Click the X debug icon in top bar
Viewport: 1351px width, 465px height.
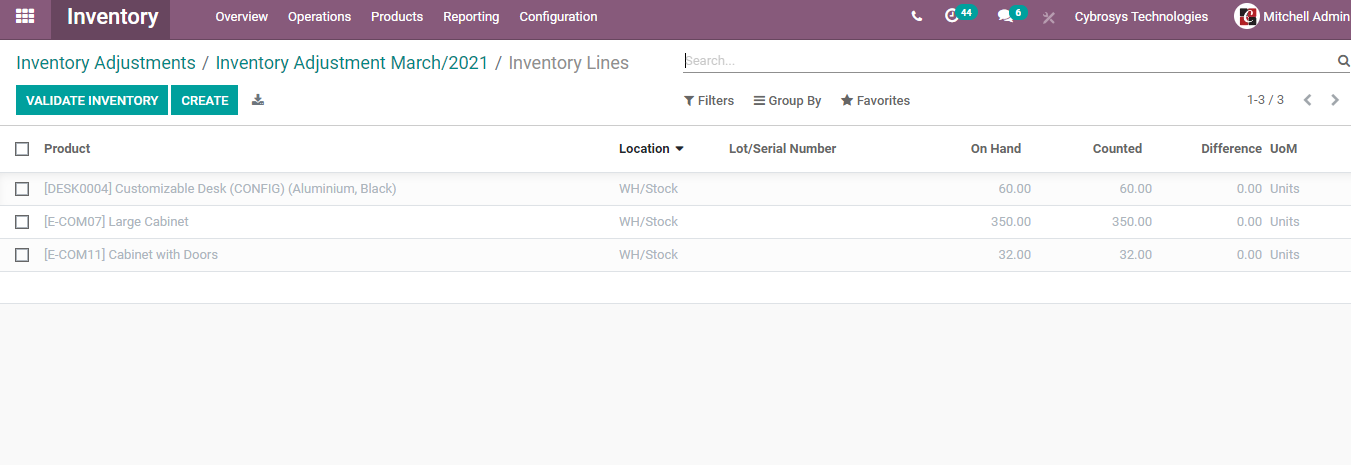tap(1048, 18)
